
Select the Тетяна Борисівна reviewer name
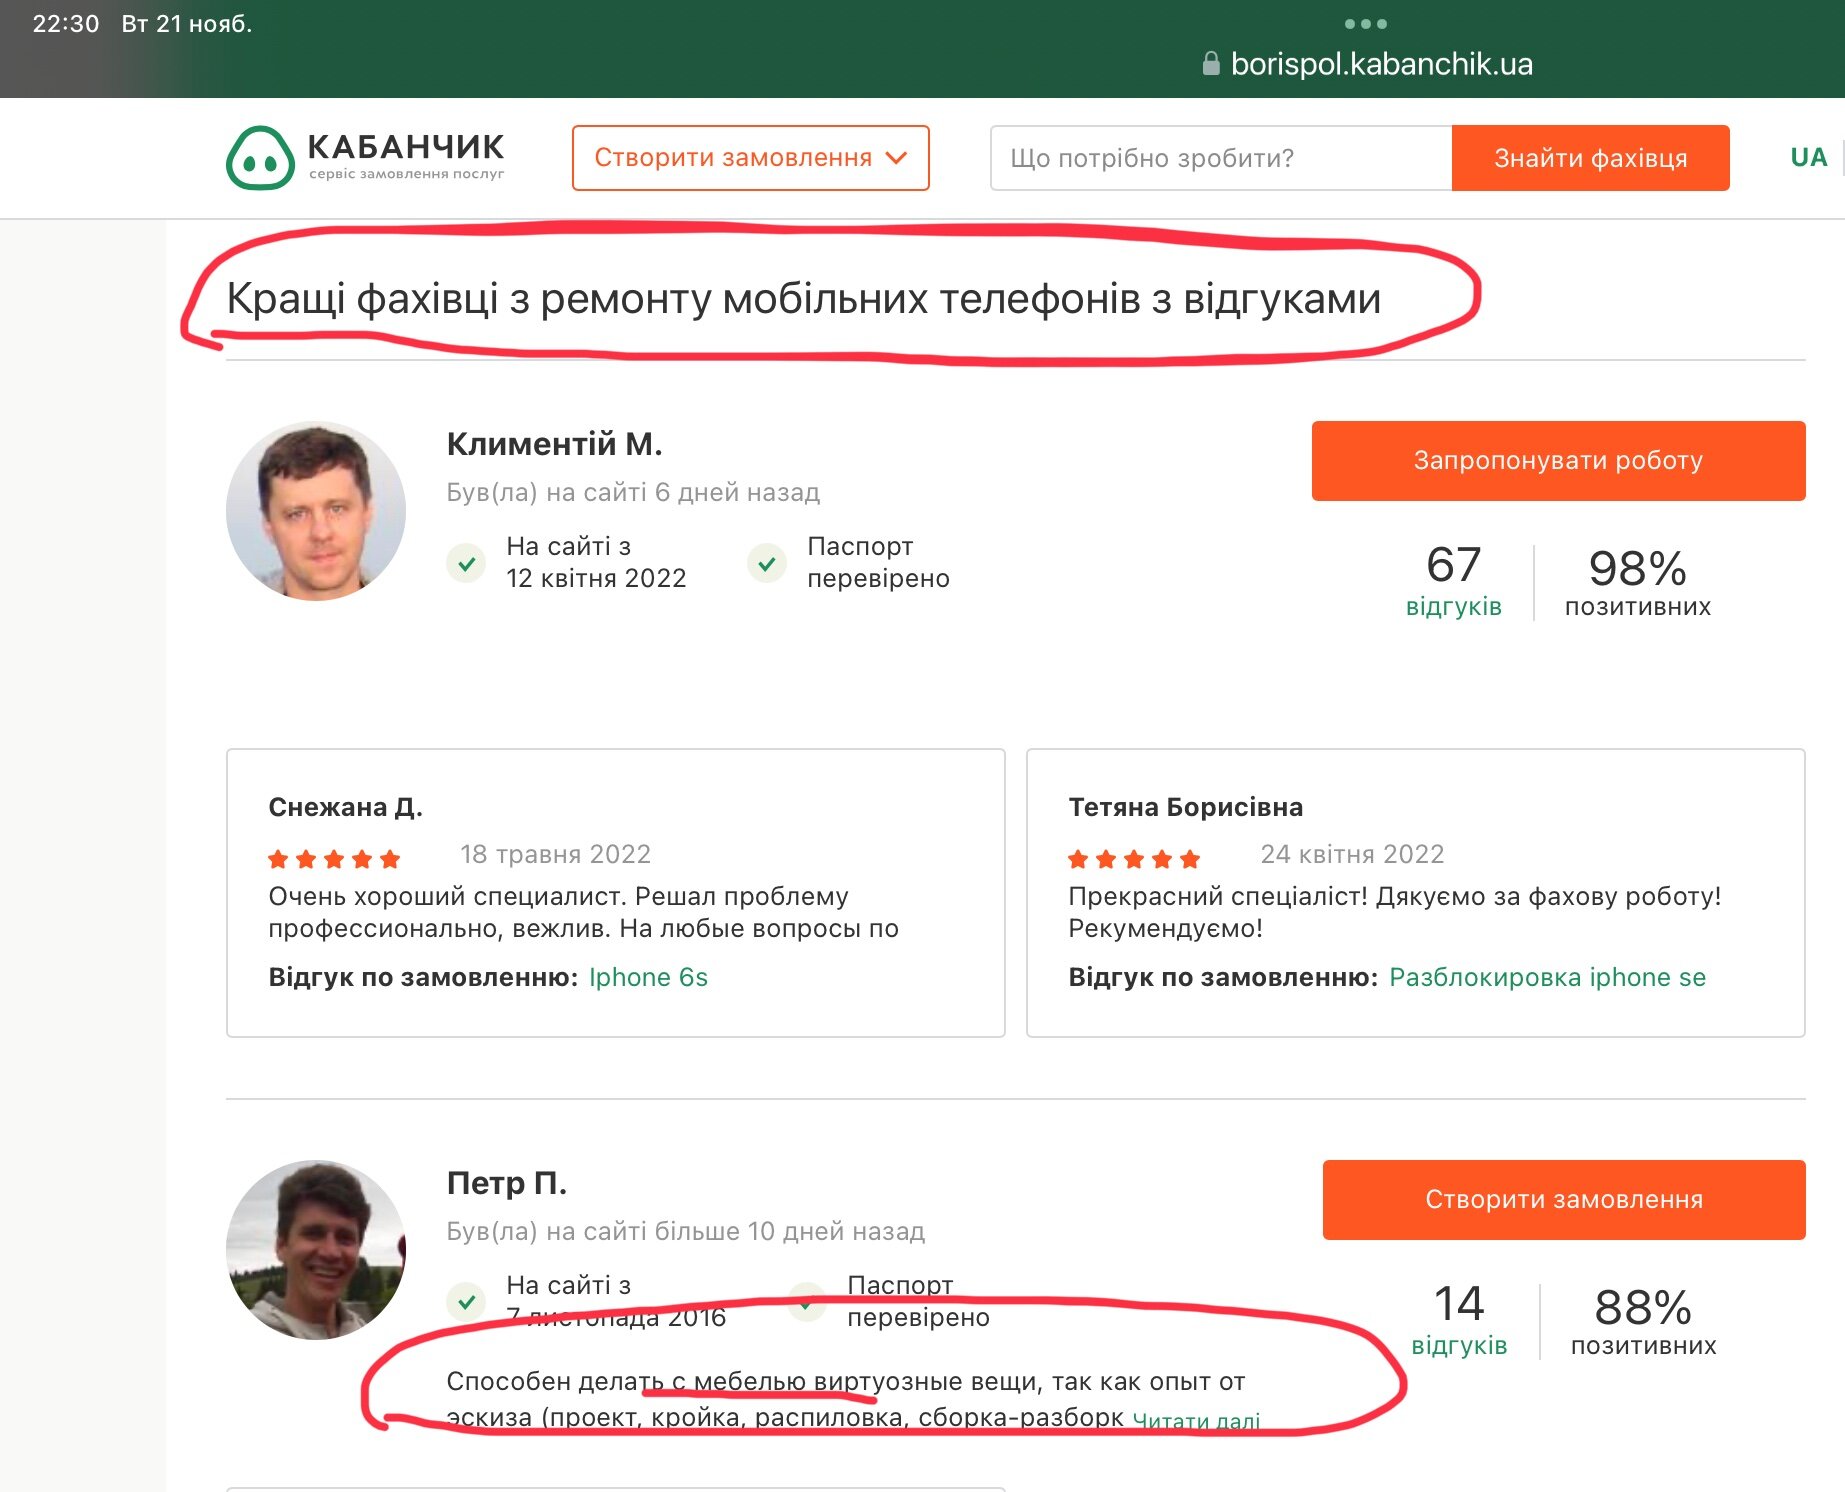pyautogui.click(x=1185, y=807)
